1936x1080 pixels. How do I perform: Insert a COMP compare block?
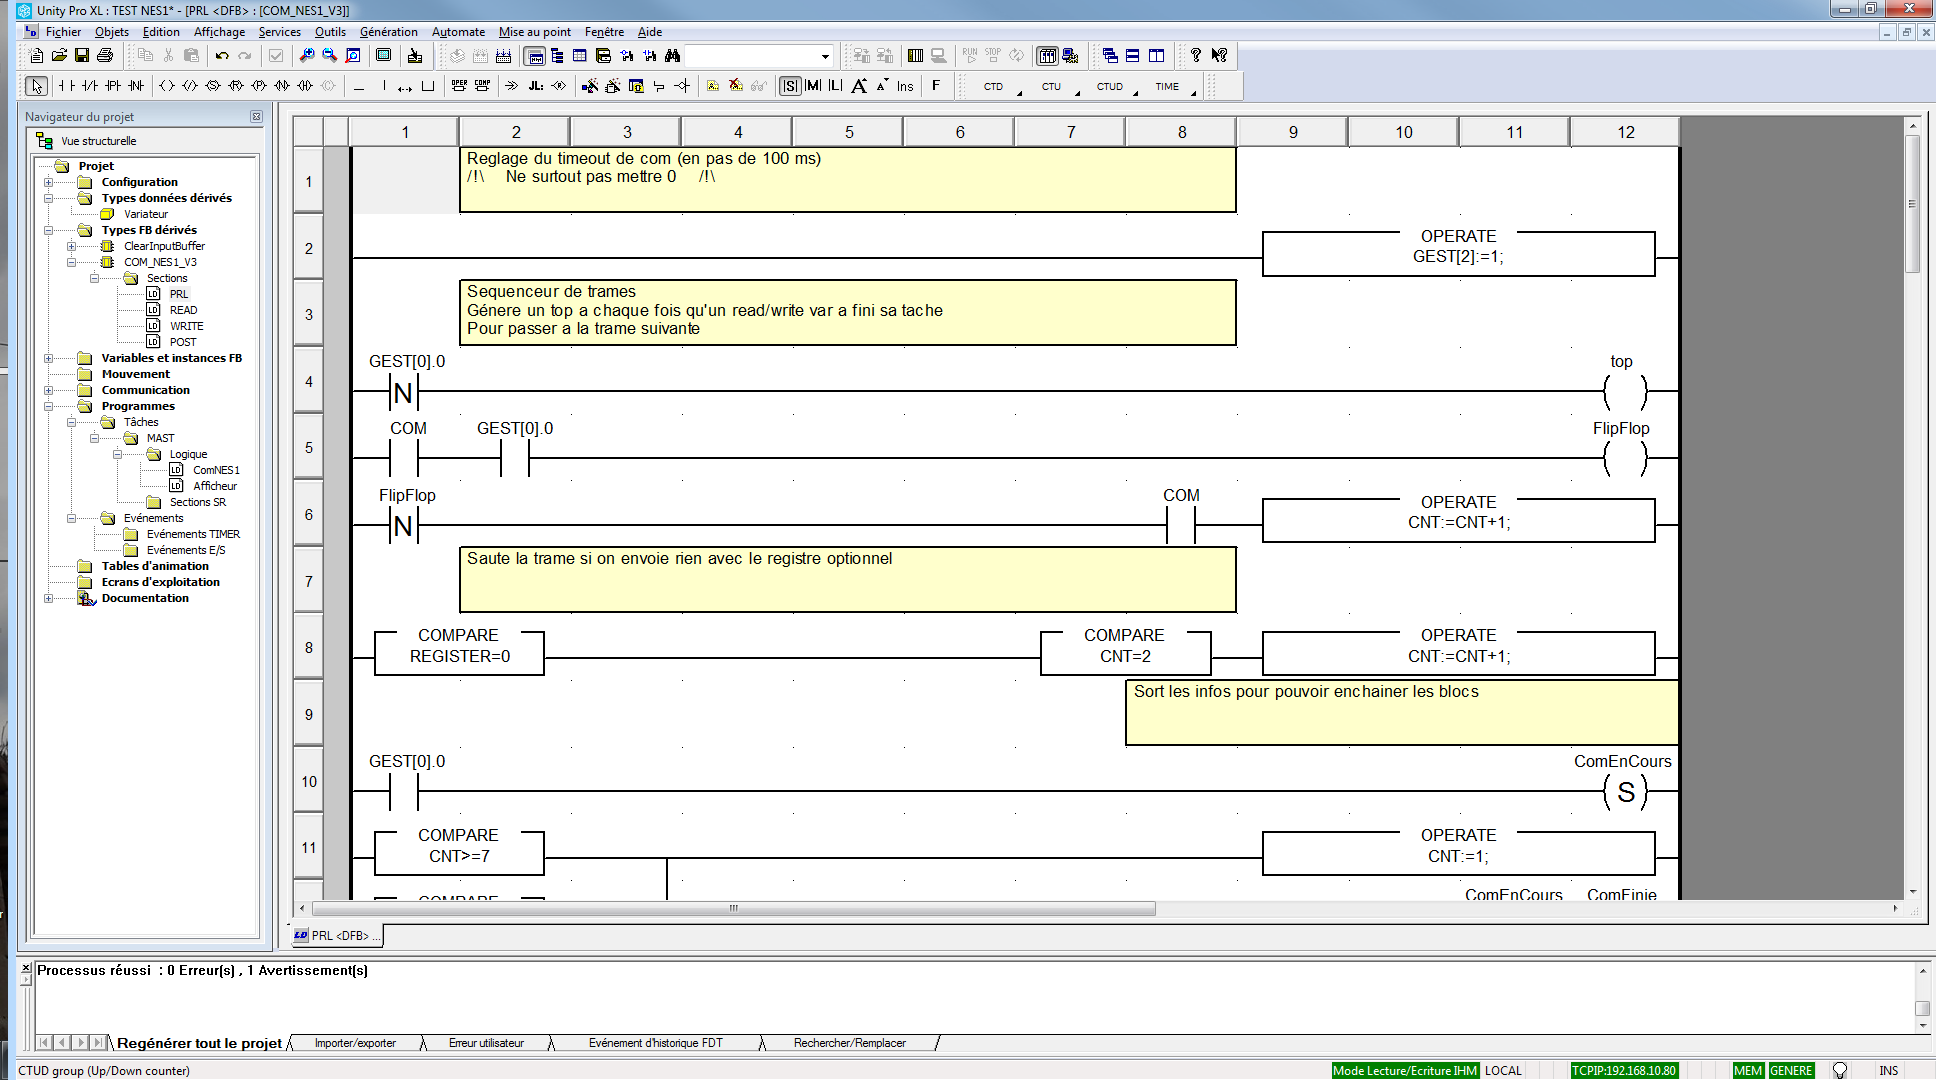click(x=482, y=86)
